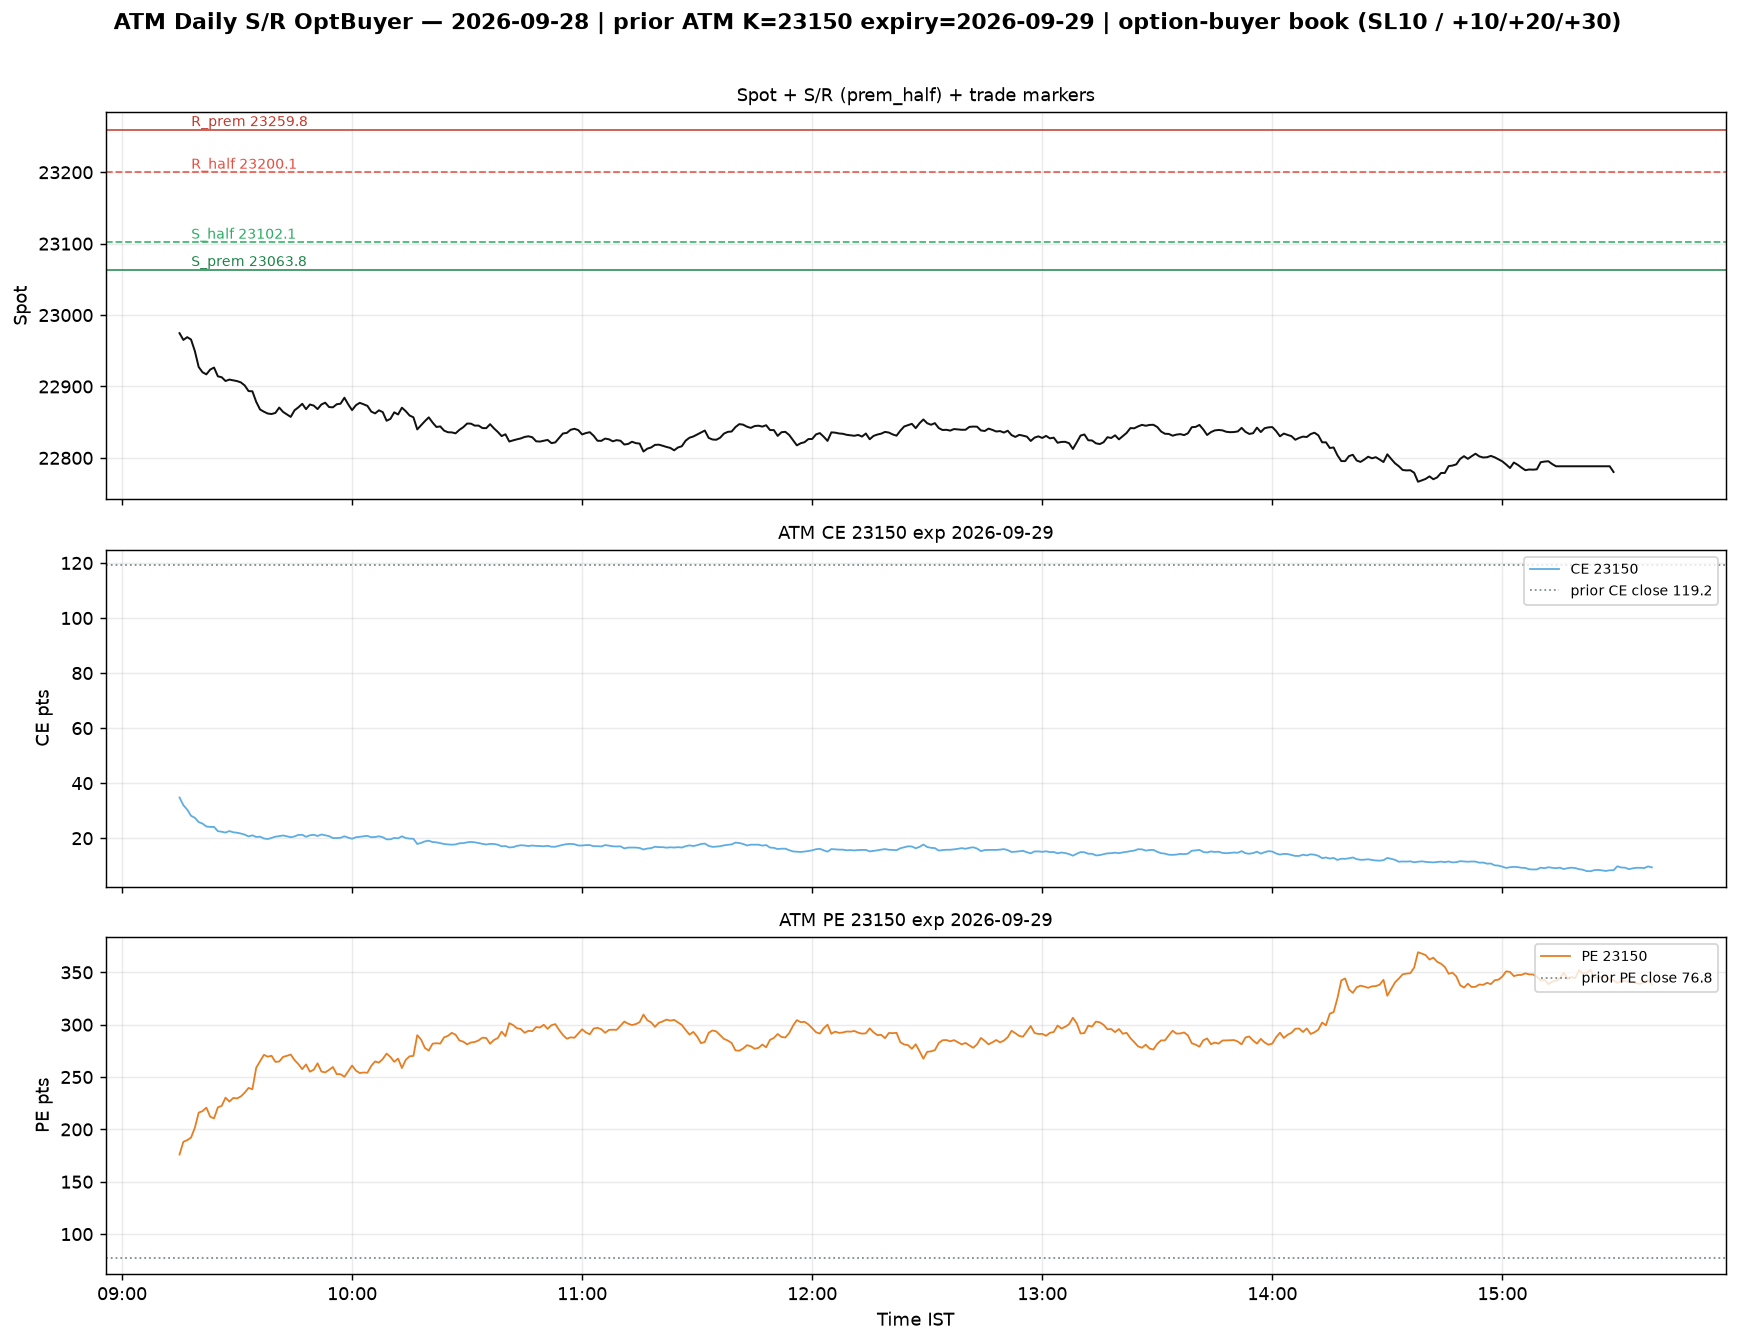Click the 10:00 x-axis tick label

coord(352,1294)
